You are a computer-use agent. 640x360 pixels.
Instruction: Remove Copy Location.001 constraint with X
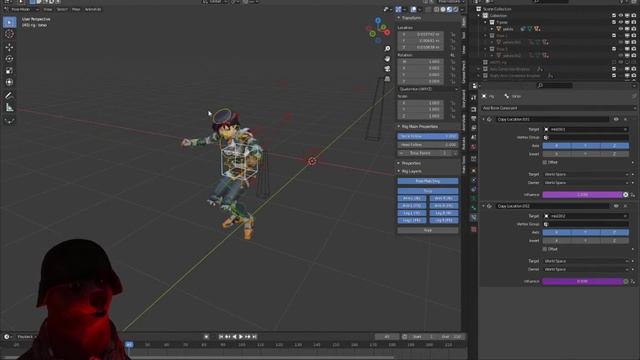coord(625,119)
